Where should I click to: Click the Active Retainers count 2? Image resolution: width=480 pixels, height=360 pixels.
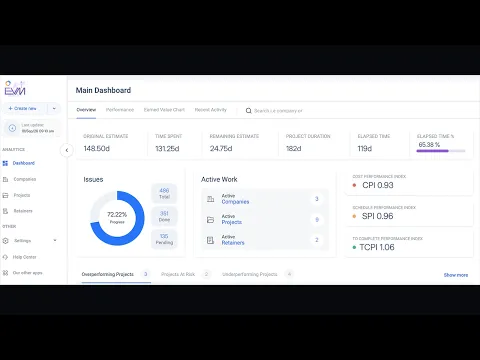coord(317,240)
